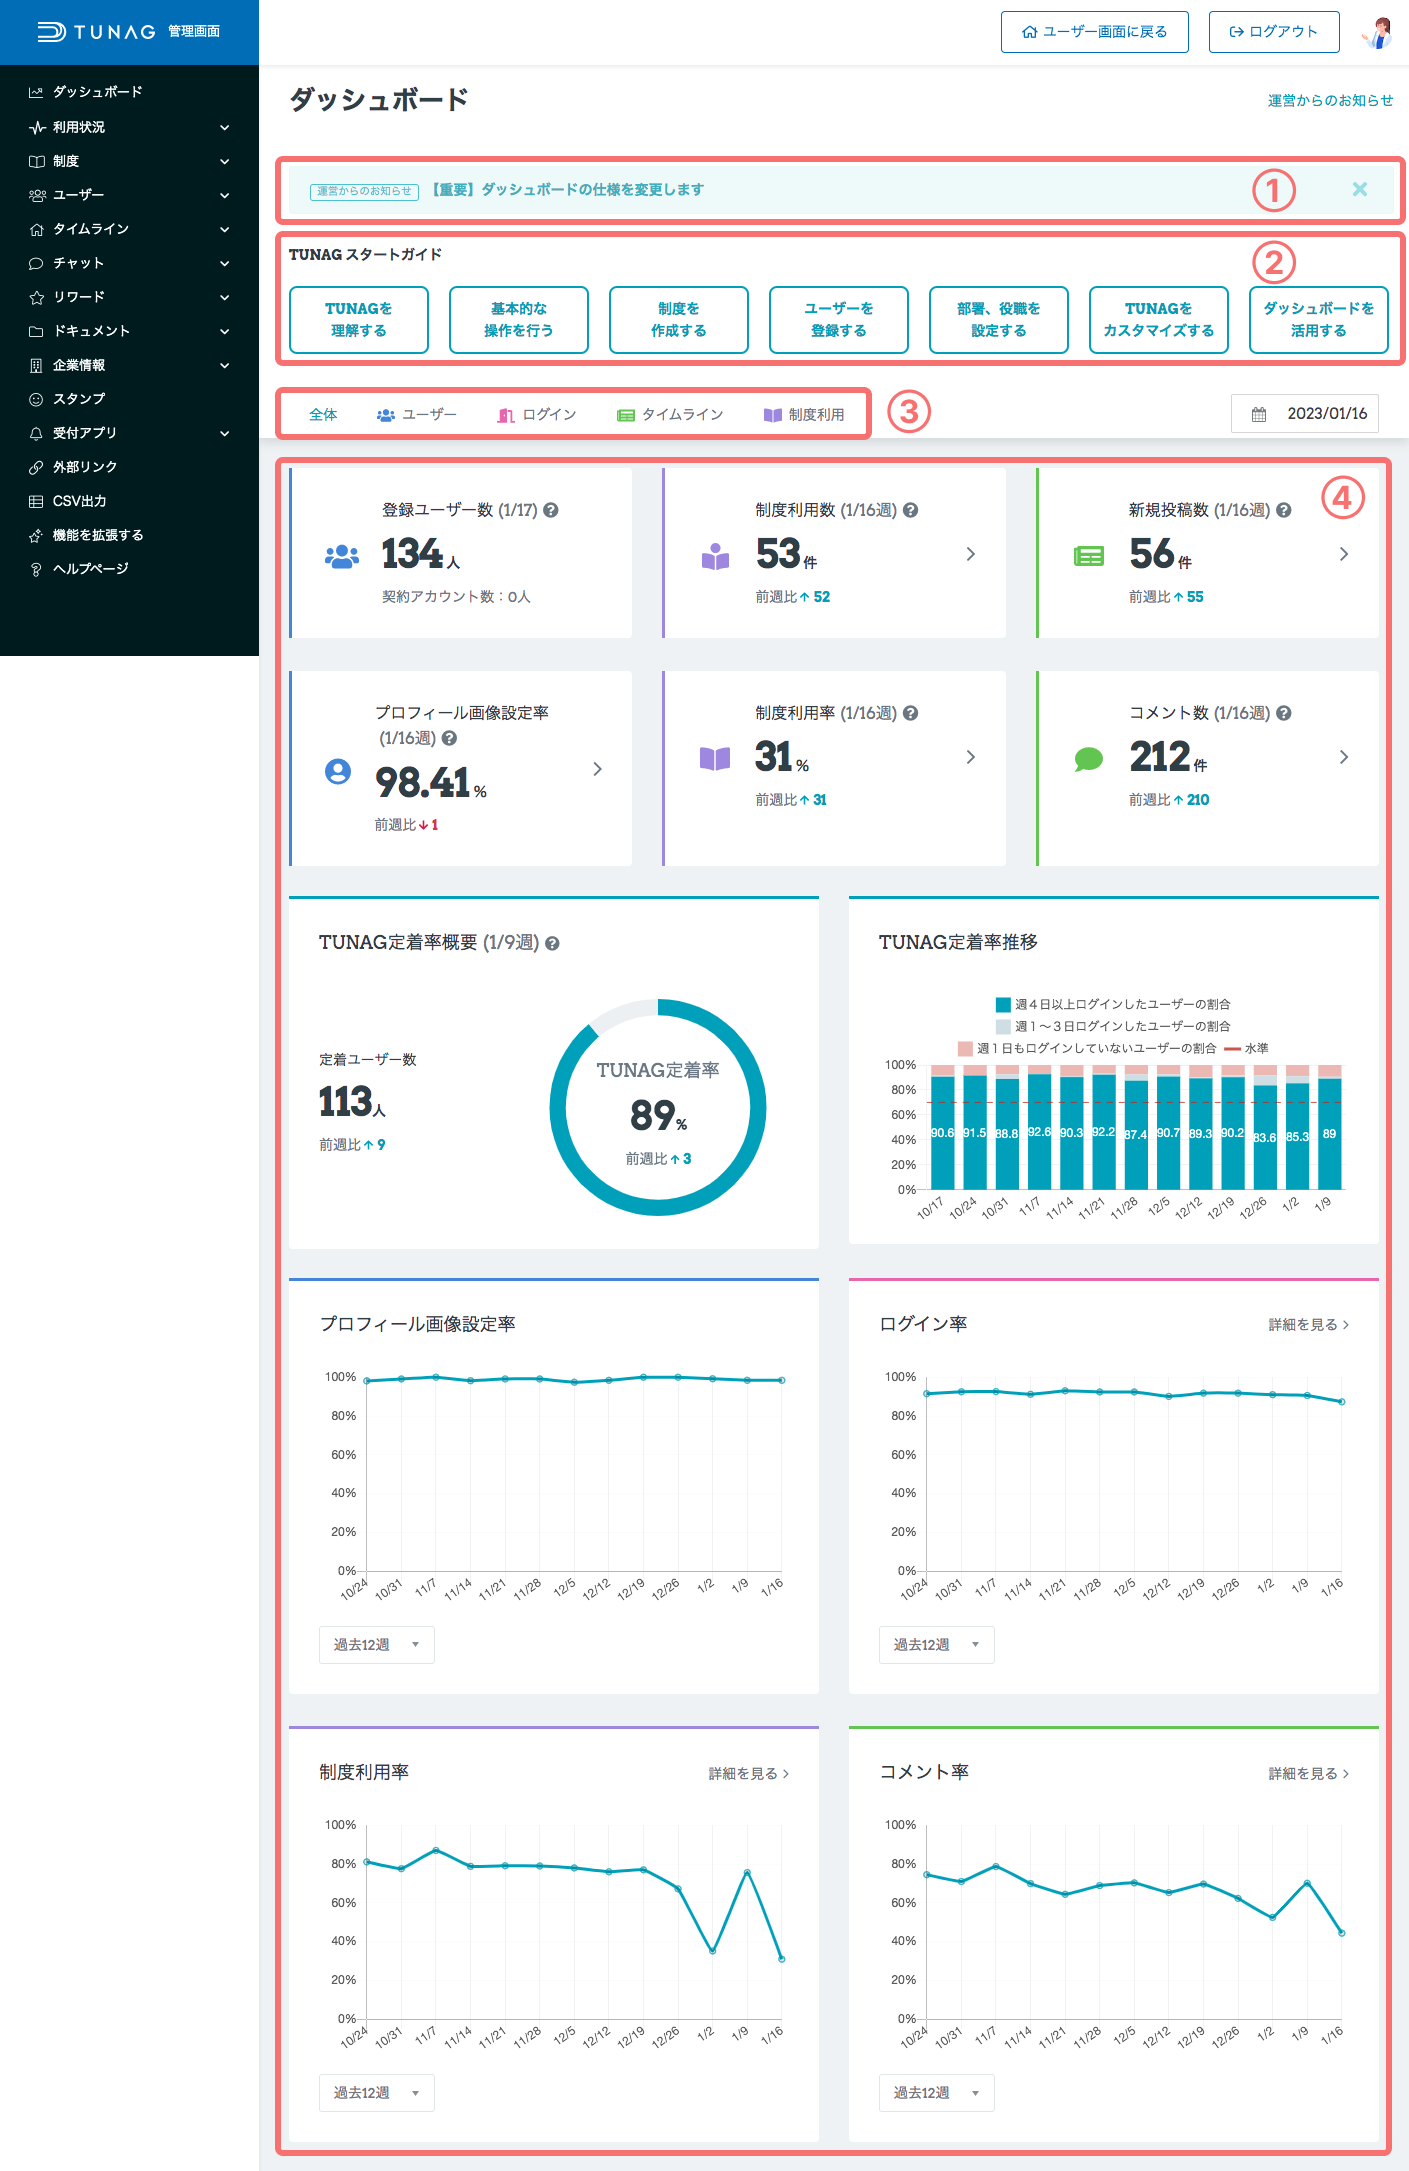1409x2171 pixels.
Task: Click help icon next to コメント数
Action: coord(1284,713)
